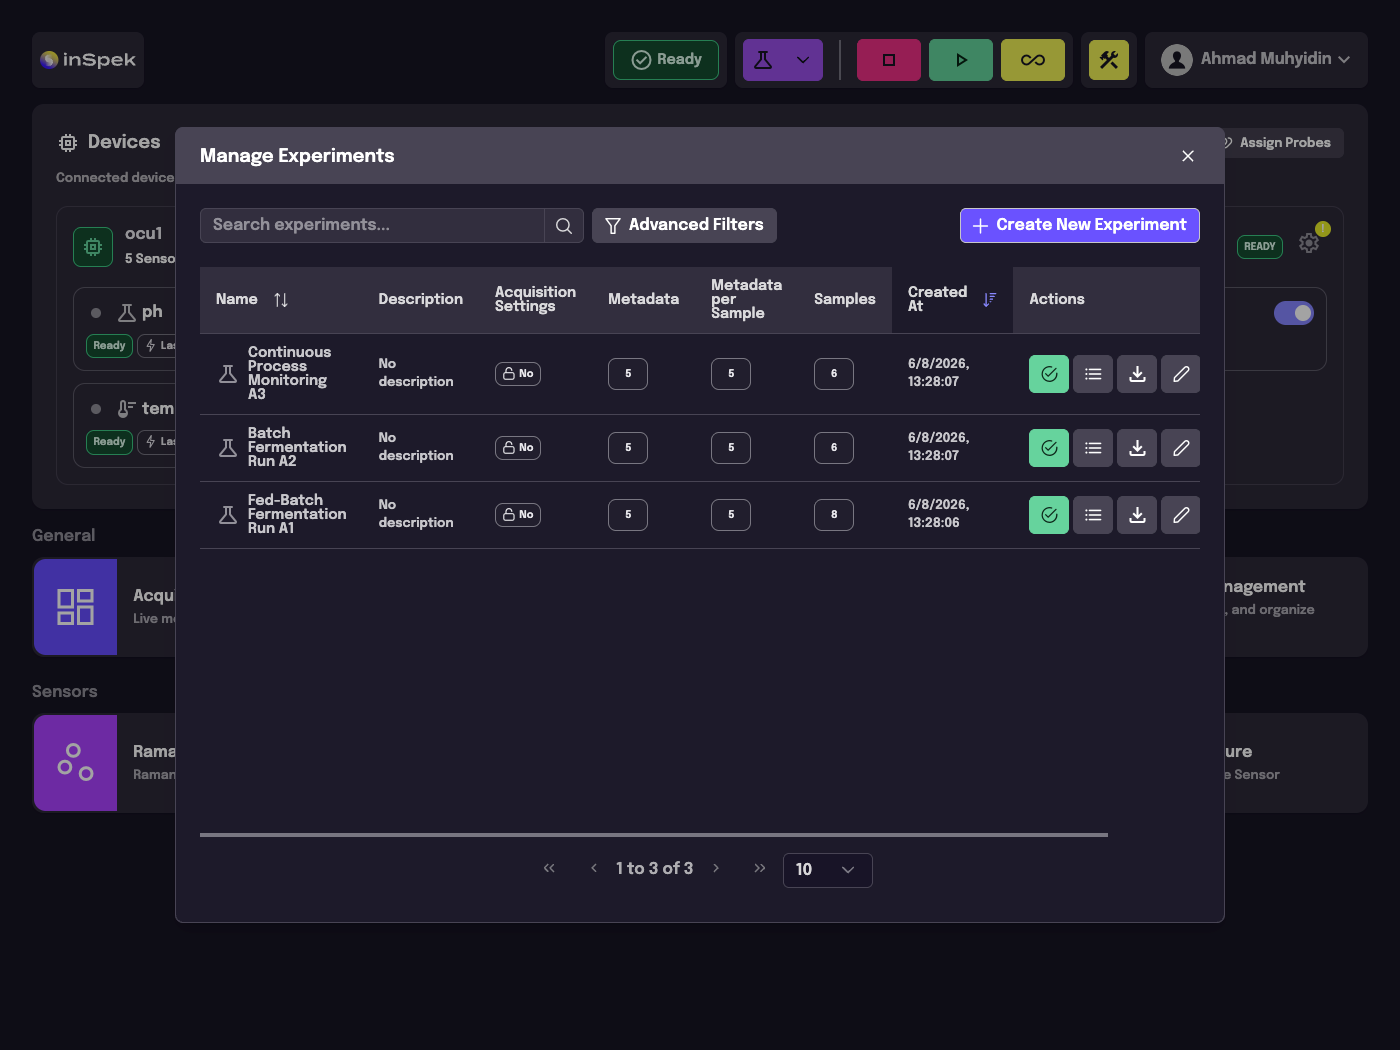The height and width of the screenshot is (1050, 1400).
Task: Edit the Fed-Batch Fermentation Run A1 experiment
Action: tap(1181, 515)
